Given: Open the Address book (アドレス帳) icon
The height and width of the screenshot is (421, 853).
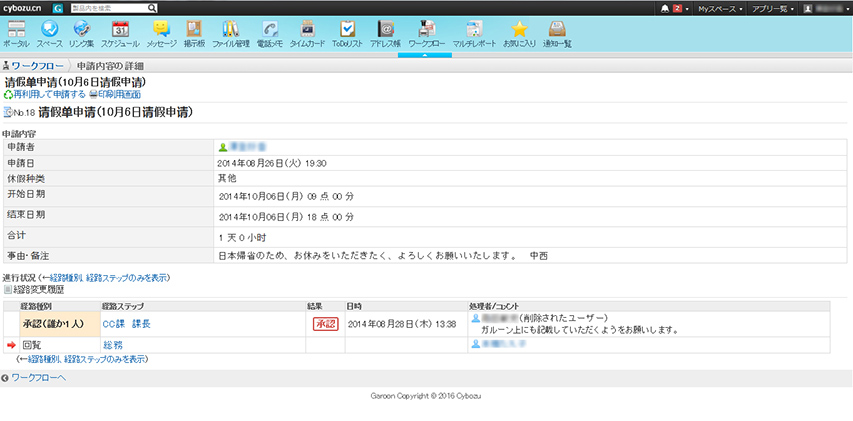Looking at the screenshot, I should tap(385, 29).
